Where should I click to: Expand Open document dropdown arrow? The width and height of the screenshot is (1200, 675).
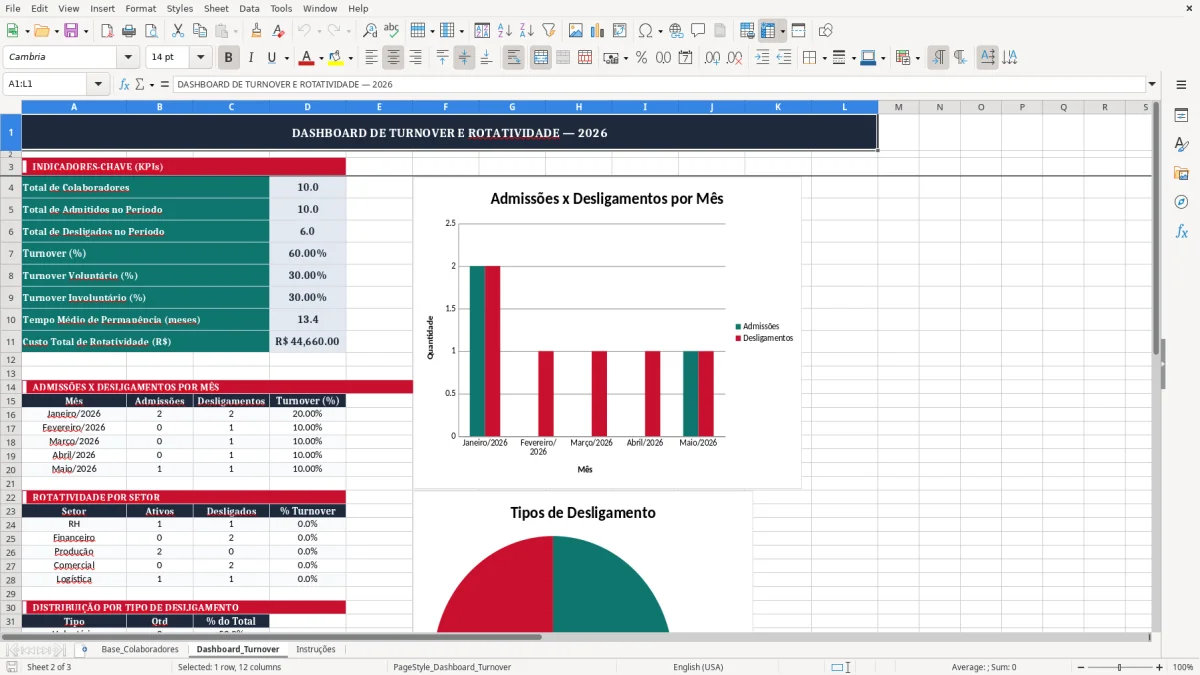56,31
